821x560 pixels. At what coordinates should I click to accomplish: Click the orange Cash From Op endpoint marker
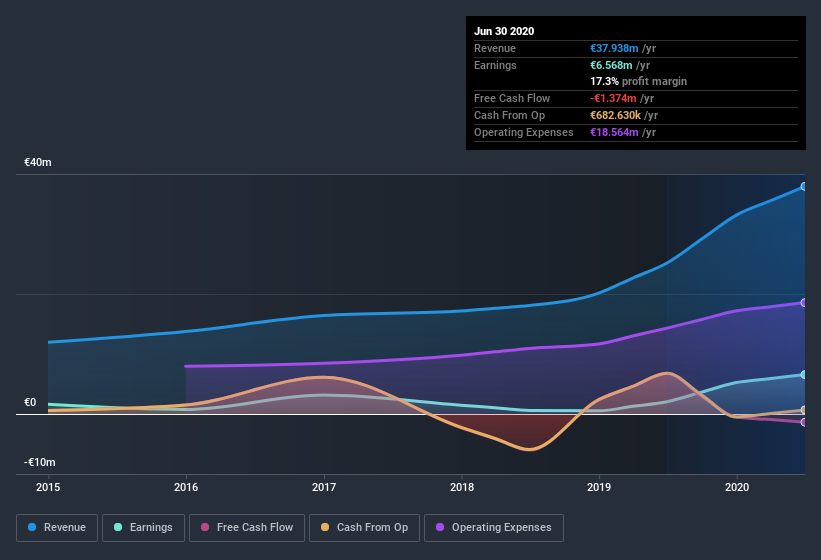coord(804,410)
